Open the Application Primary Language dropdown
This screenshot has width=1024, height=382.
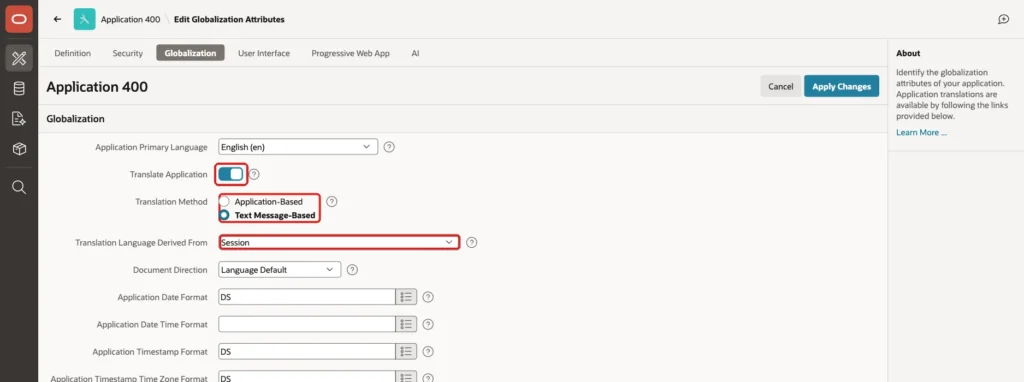coord(298,147)
